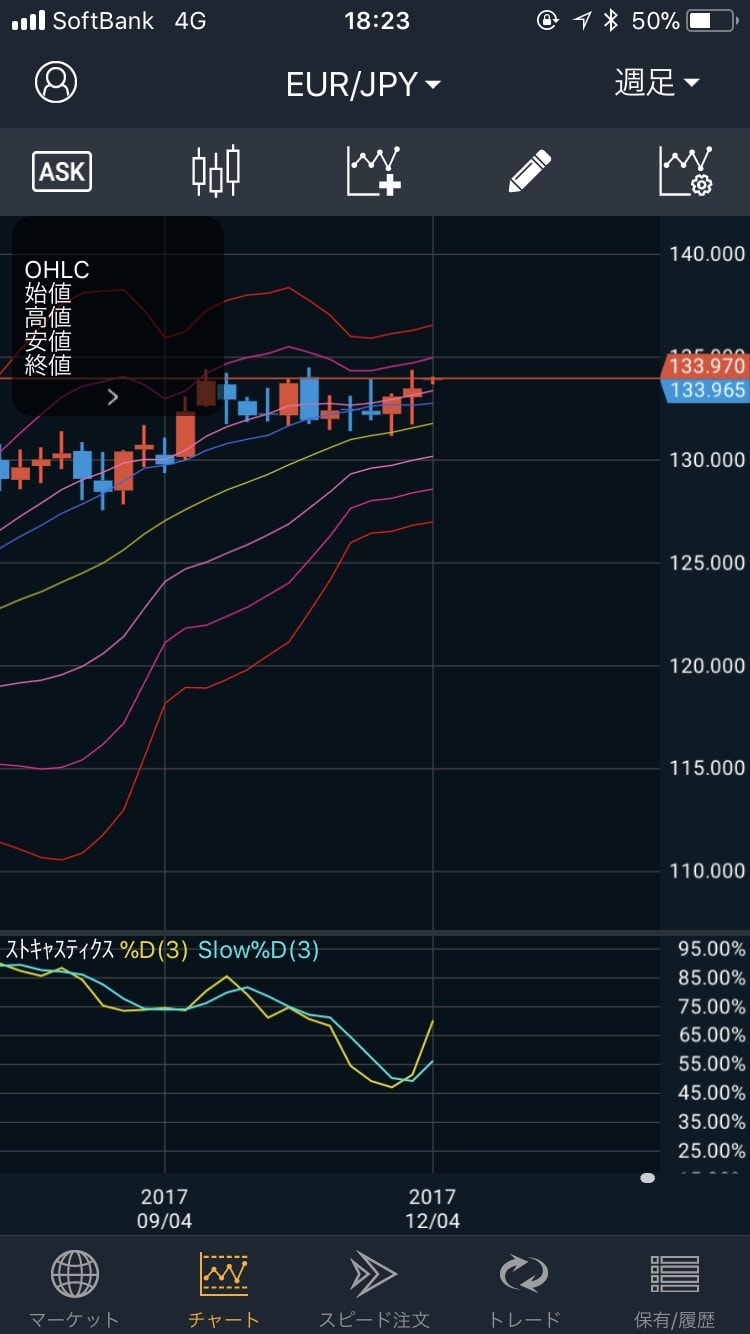
Task: Tap the 終値 close price label
Action: pyautogui.click(x=48, y=365)
